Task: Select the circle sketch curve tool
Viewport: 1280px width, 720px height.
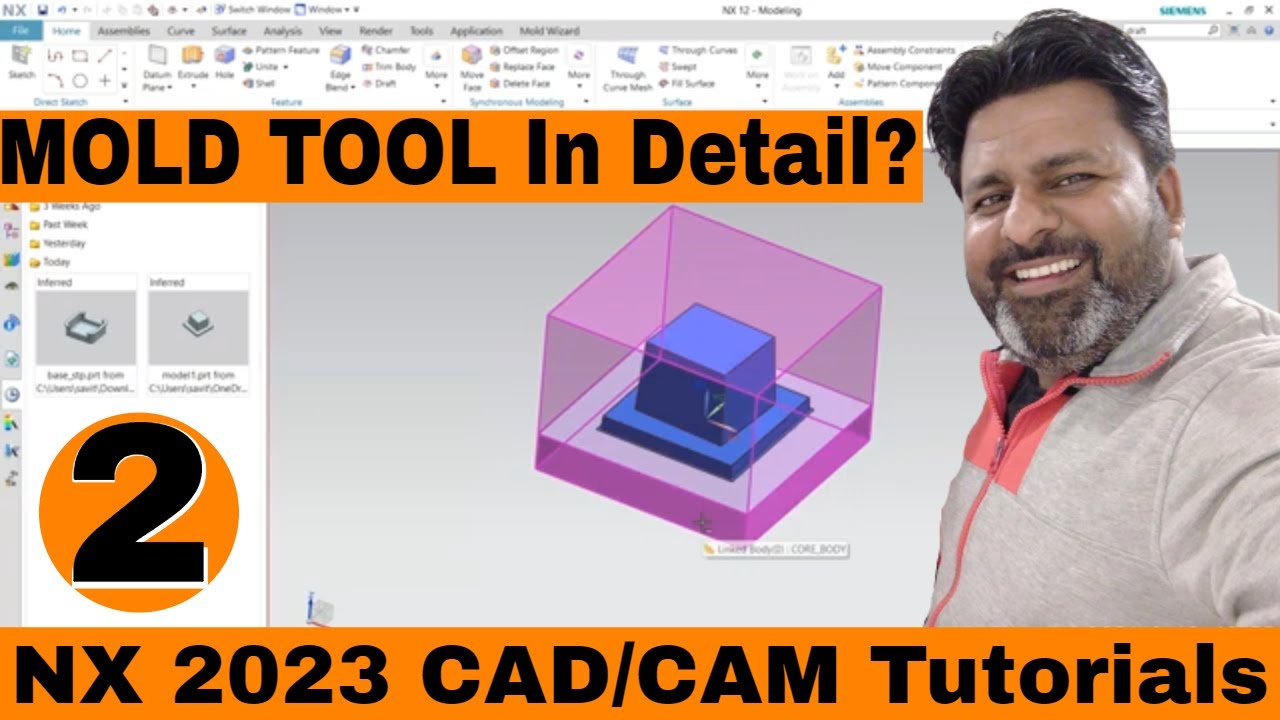Action: click(80, 80)
